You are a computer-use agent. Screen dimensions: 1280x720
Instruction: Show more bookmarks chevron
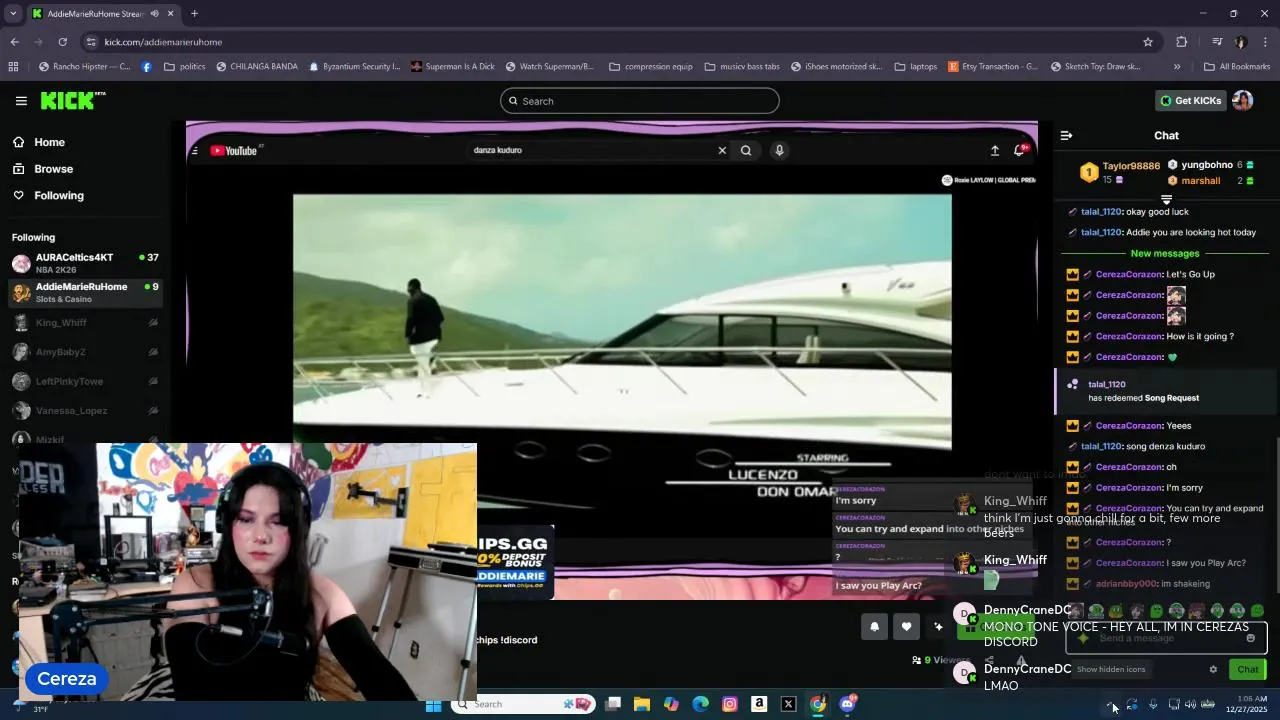pyautogui.click(x=1177, y=67)
